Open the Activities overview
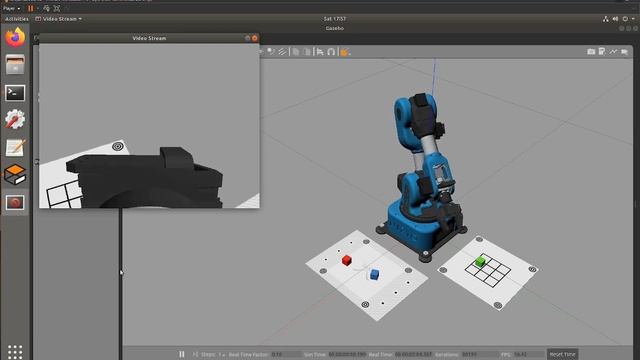 coord(17,19)
